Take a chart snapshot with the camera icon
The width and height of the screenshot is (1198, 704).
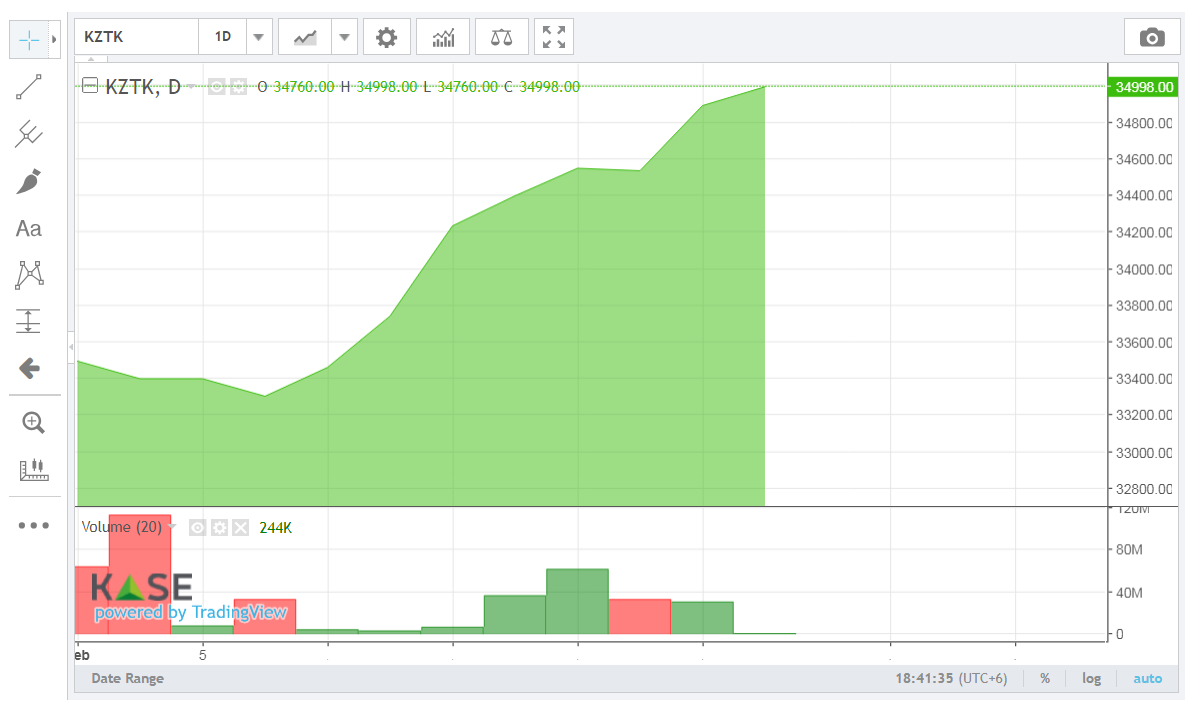click(x=1152, y=38)
